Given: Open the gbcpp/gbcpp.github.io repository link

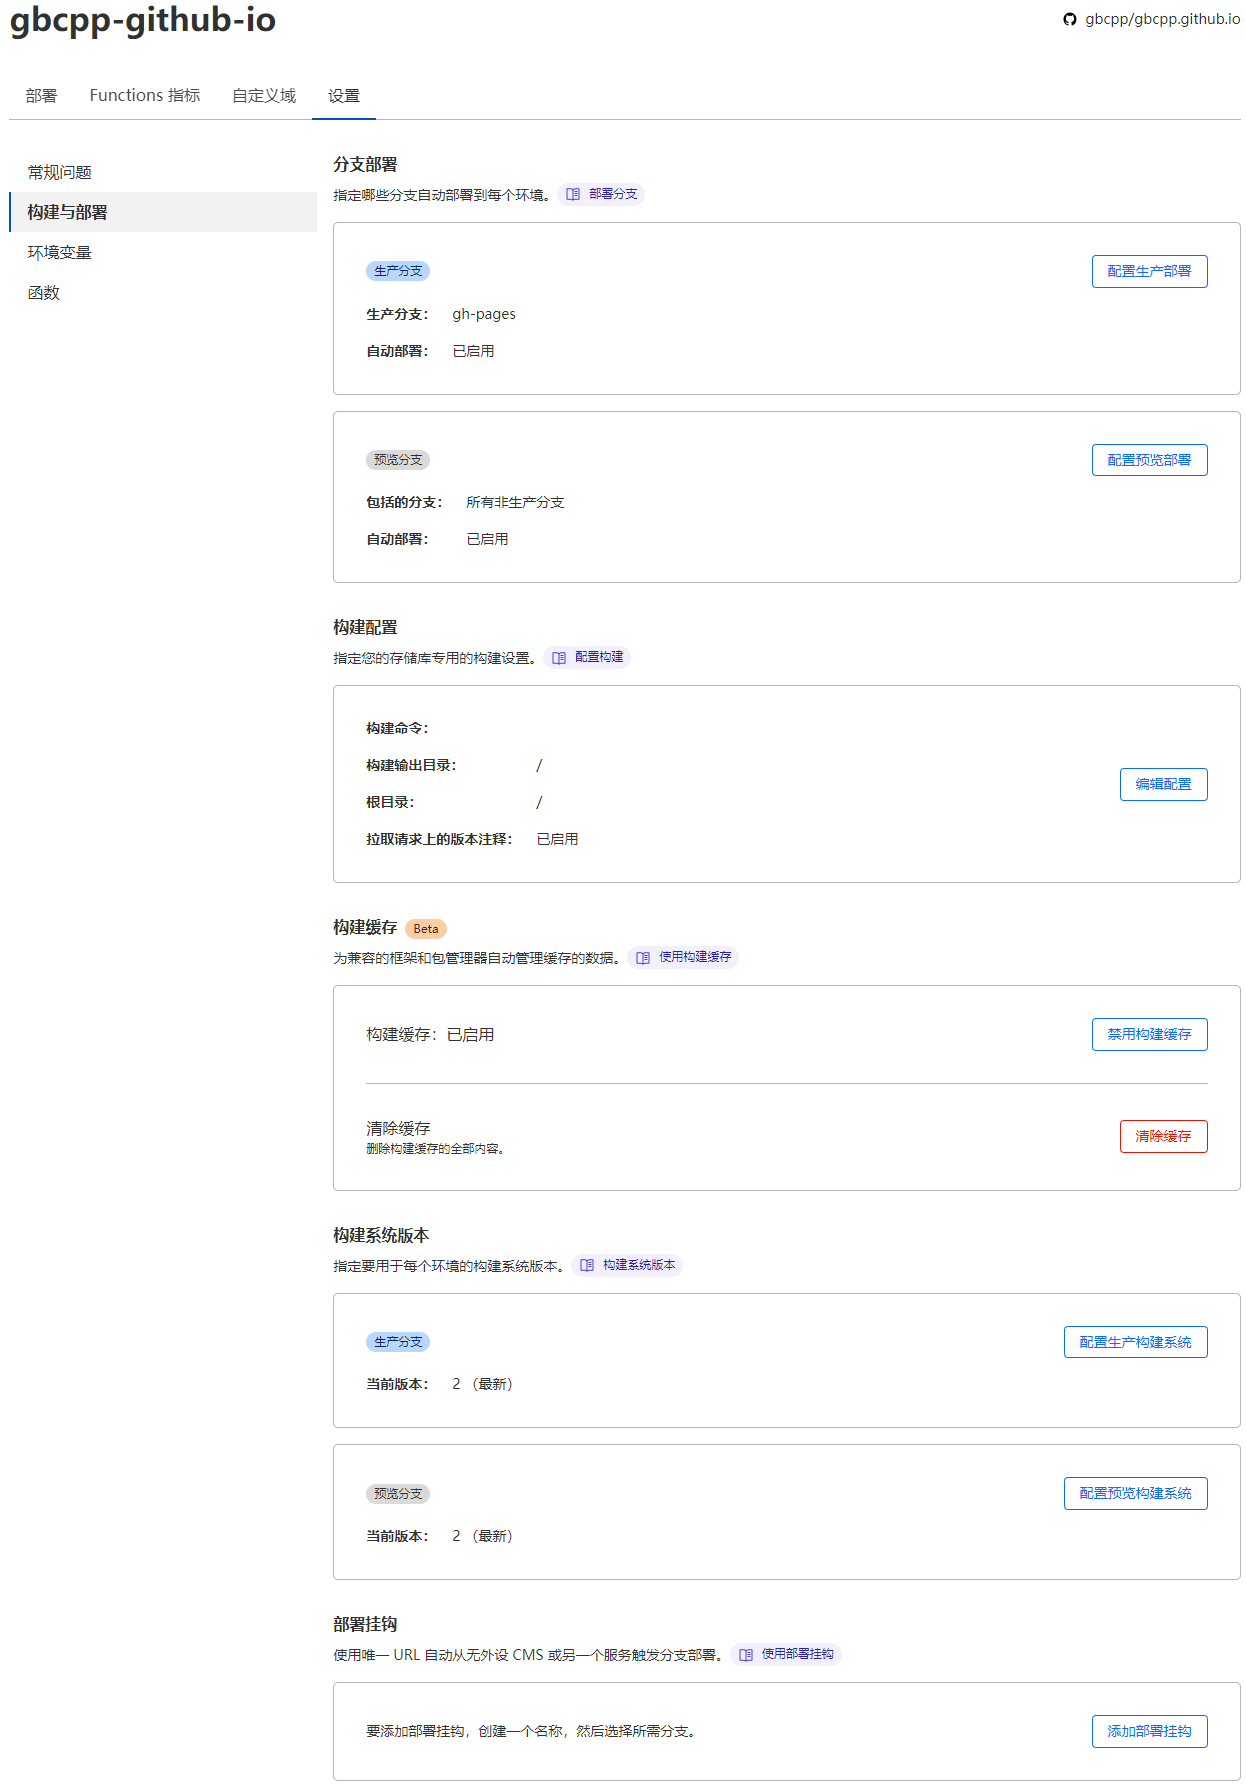Looking at the screenshot, I should click(x=1162, y=19).
